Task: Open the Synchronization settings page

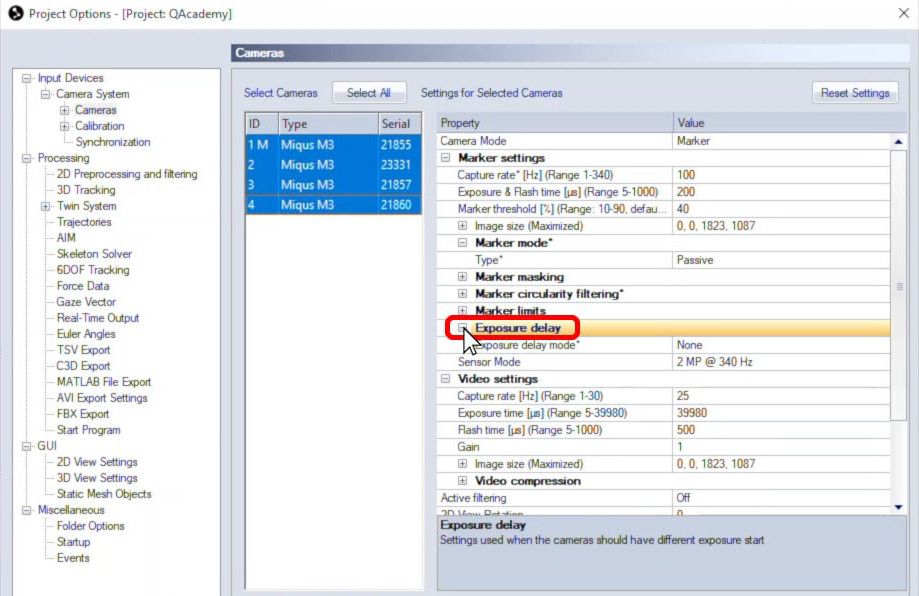Action: (x=113, y=142)
